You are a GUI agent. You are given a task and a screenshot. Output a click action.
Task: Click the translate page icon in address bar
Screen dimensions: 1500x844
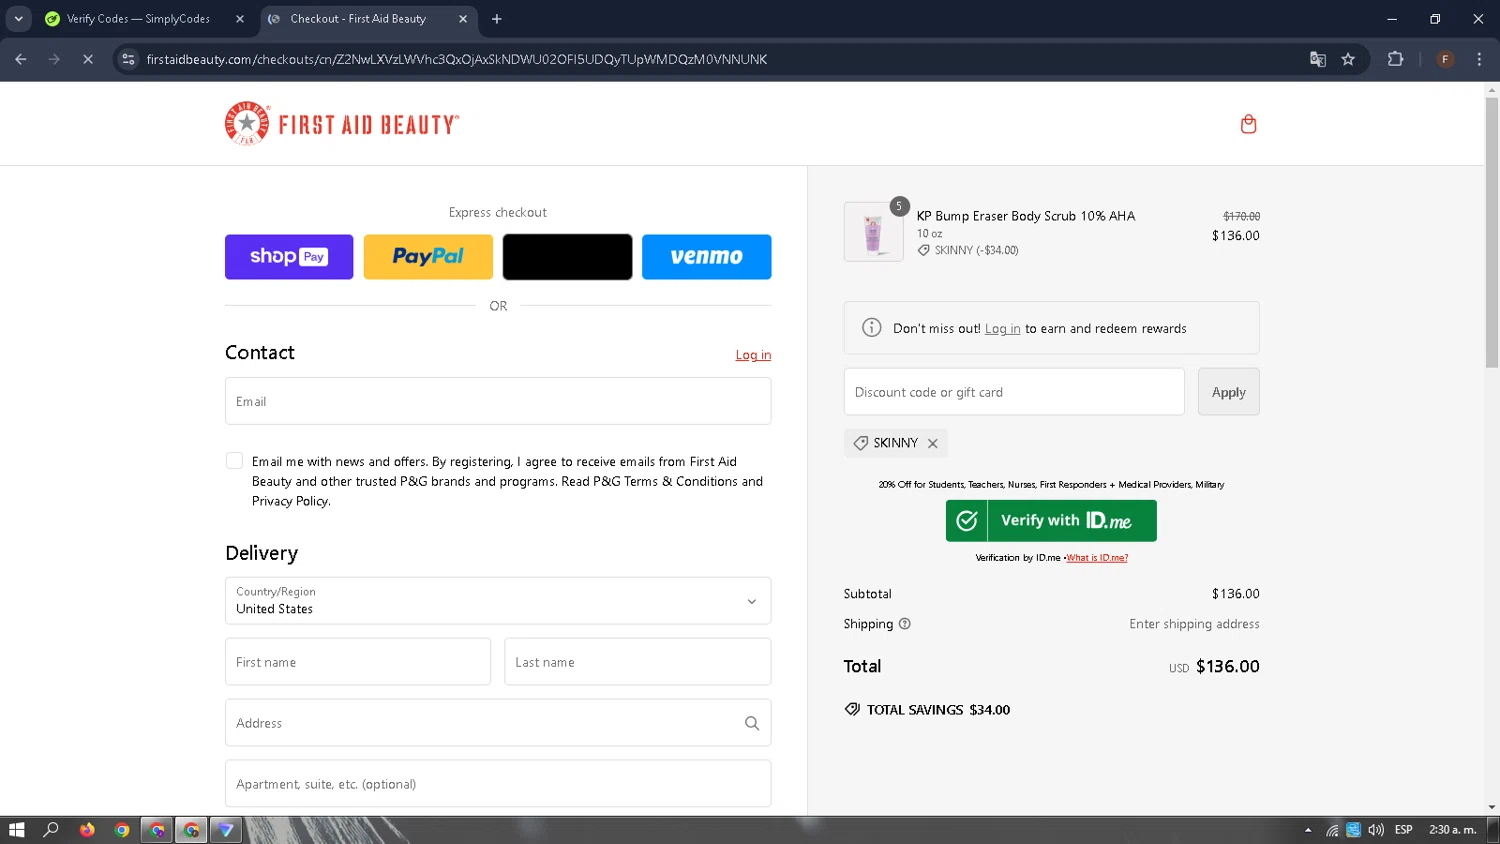pyautogui.click(x=1318, y=59)
